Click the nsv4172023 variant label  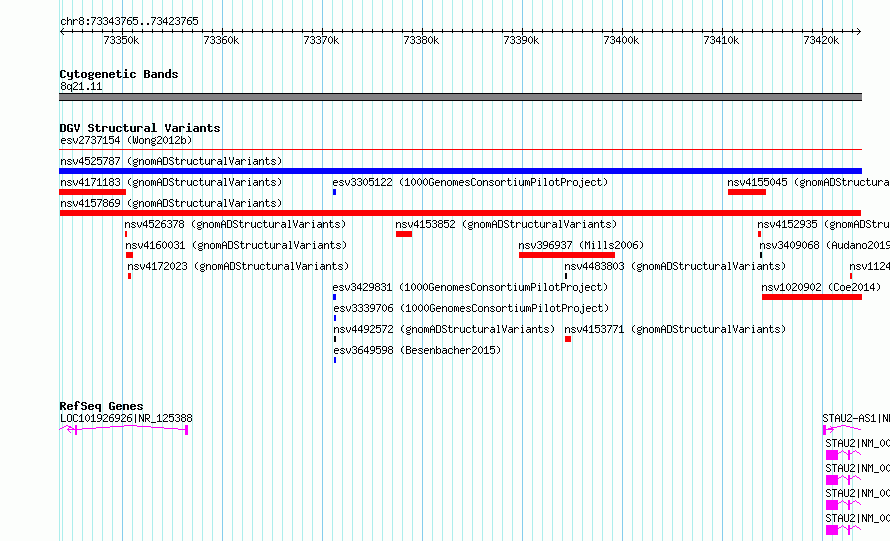238,266
